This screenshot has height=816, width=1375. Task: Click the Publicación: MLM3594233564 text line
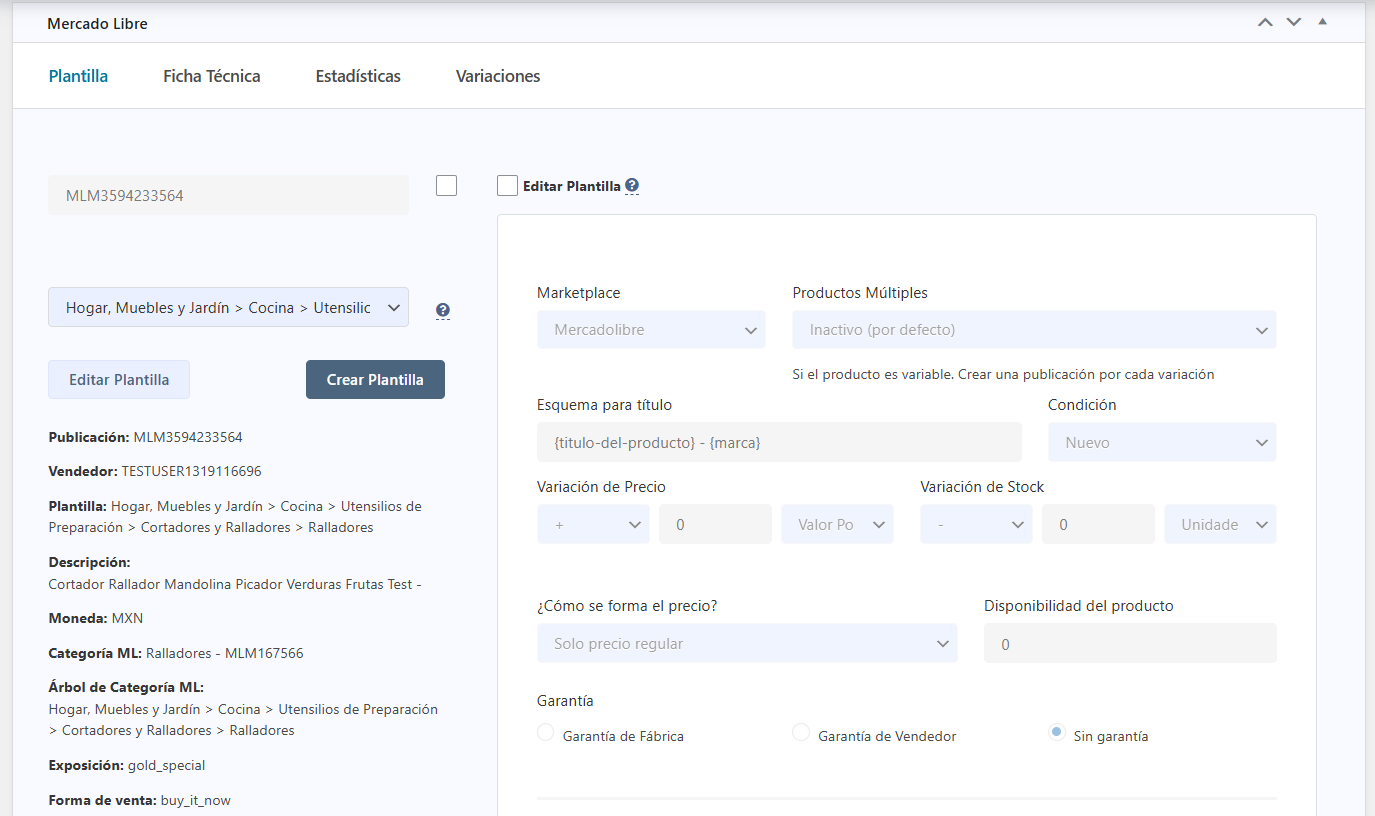pos(146,437)
